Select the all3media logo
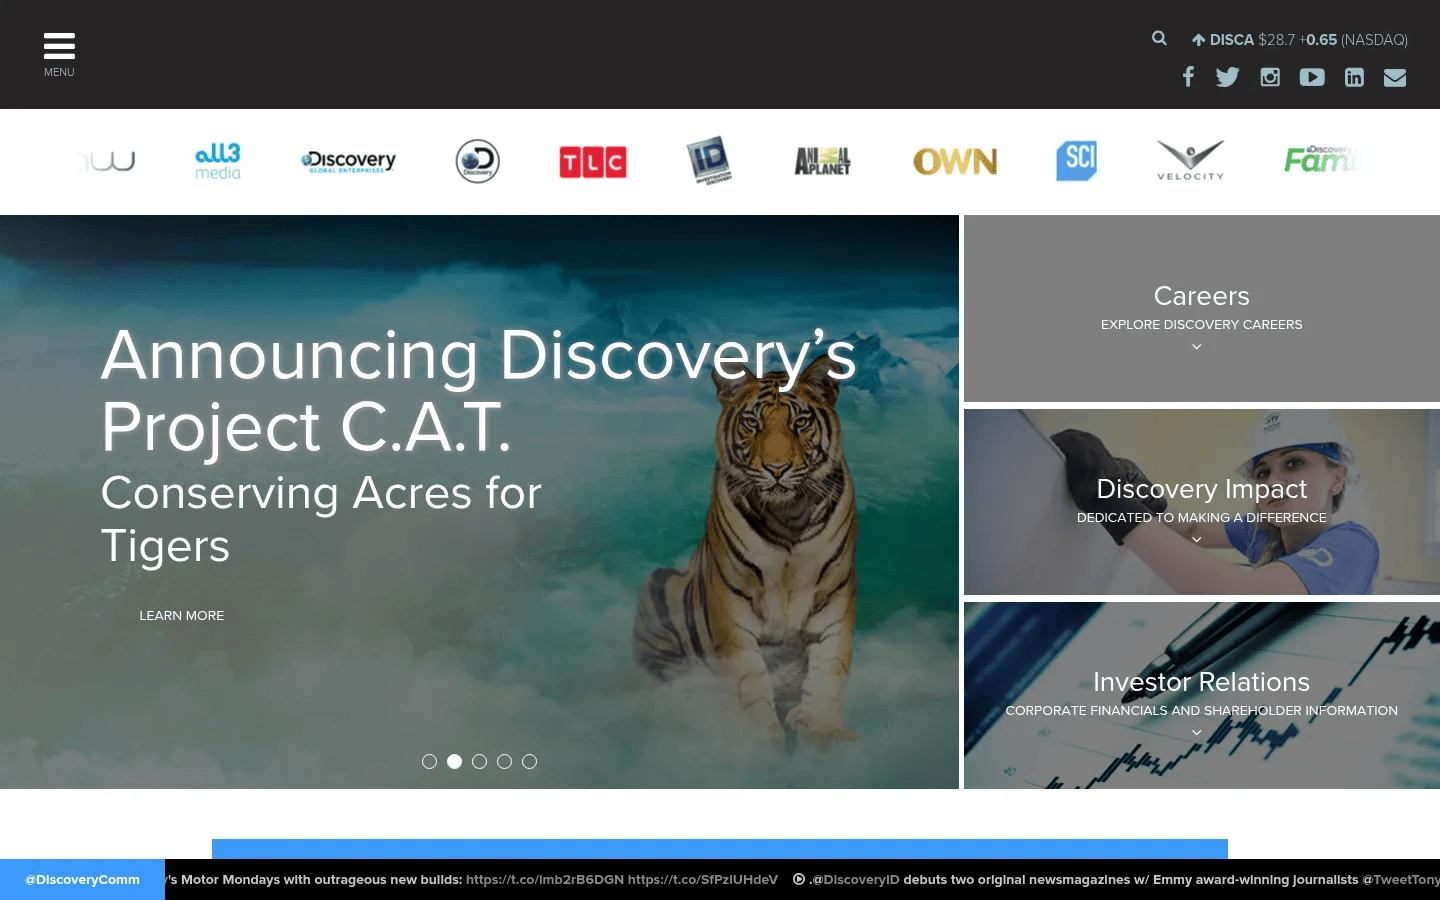Viewport: 1440px width, 900px height. tap(218, 161)
